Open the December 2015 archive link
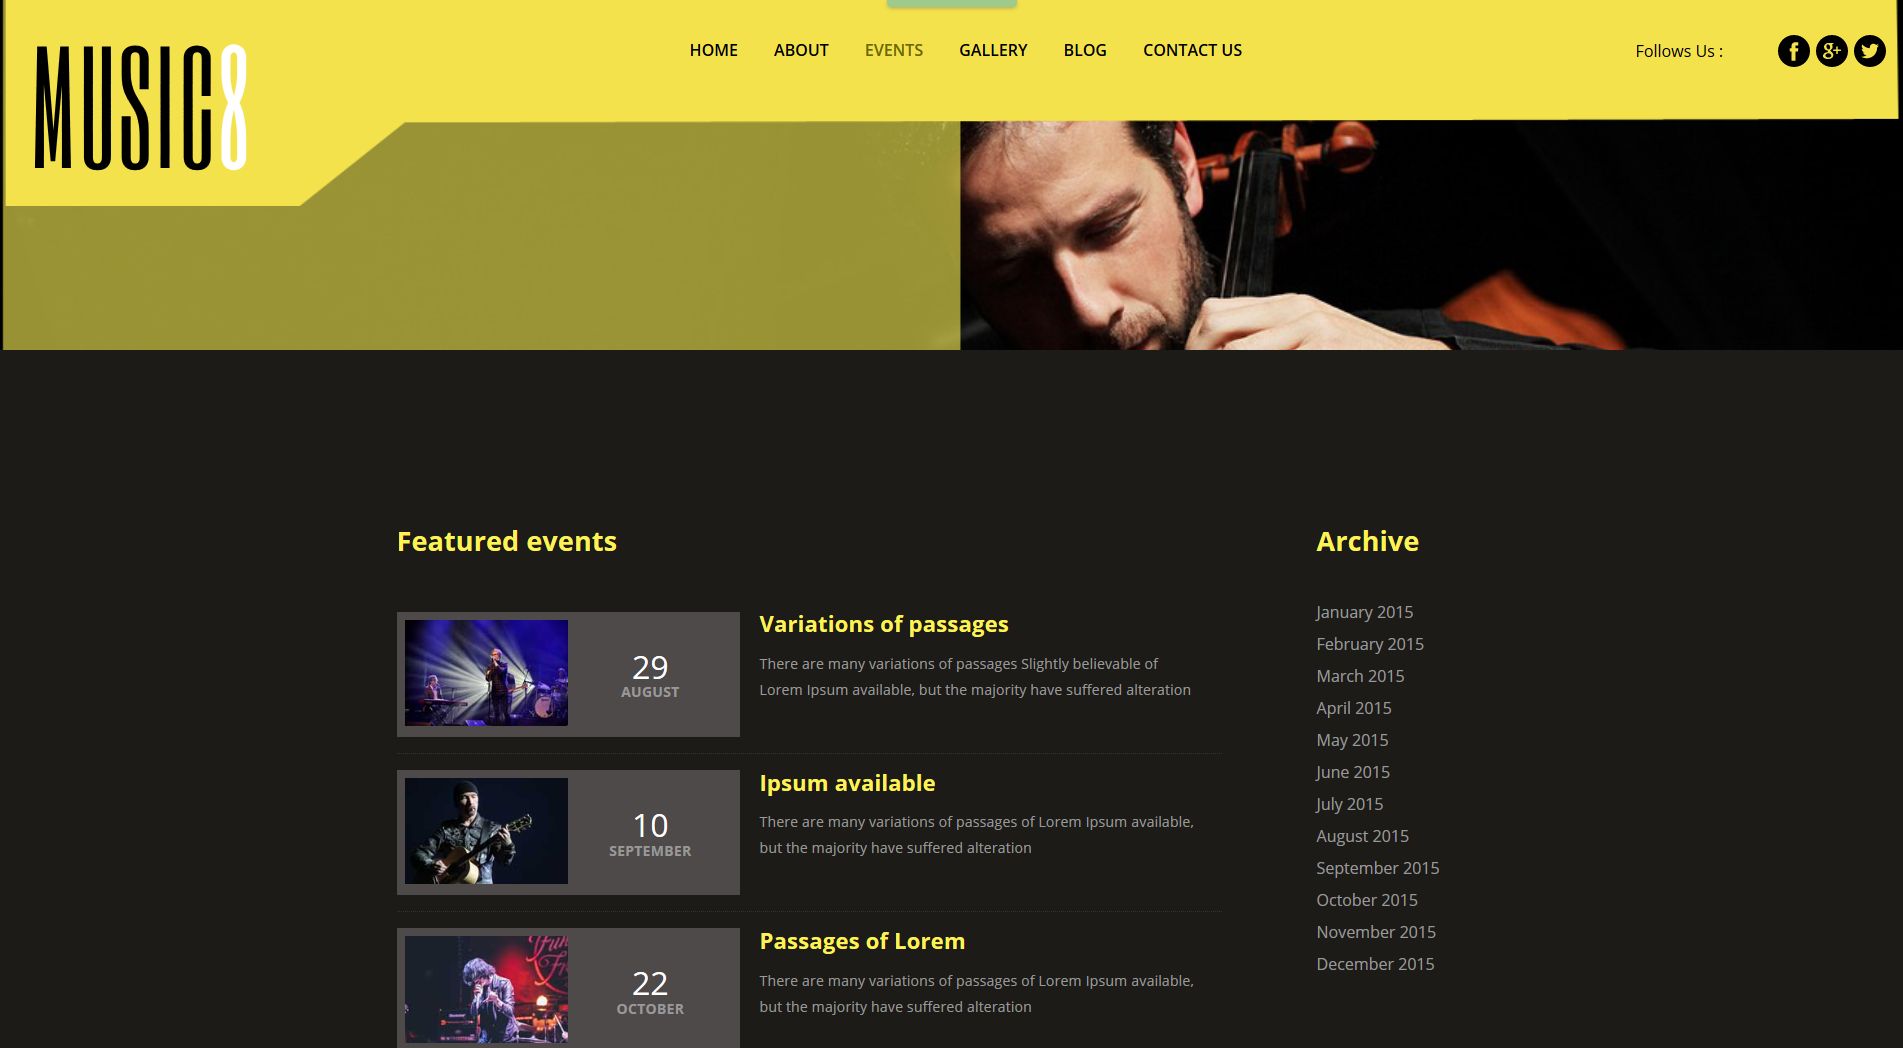 (1375, 964)
